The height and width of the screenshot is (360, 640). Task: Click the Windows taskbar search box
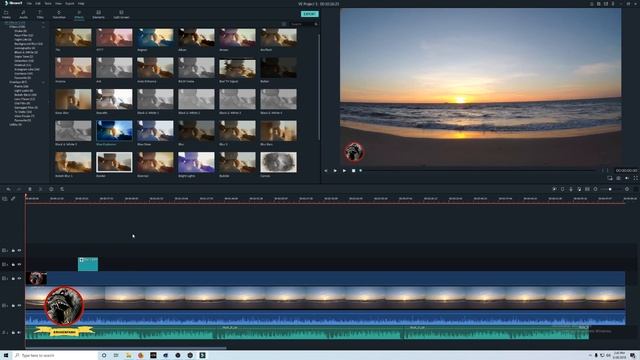click(x=54, y=356)
